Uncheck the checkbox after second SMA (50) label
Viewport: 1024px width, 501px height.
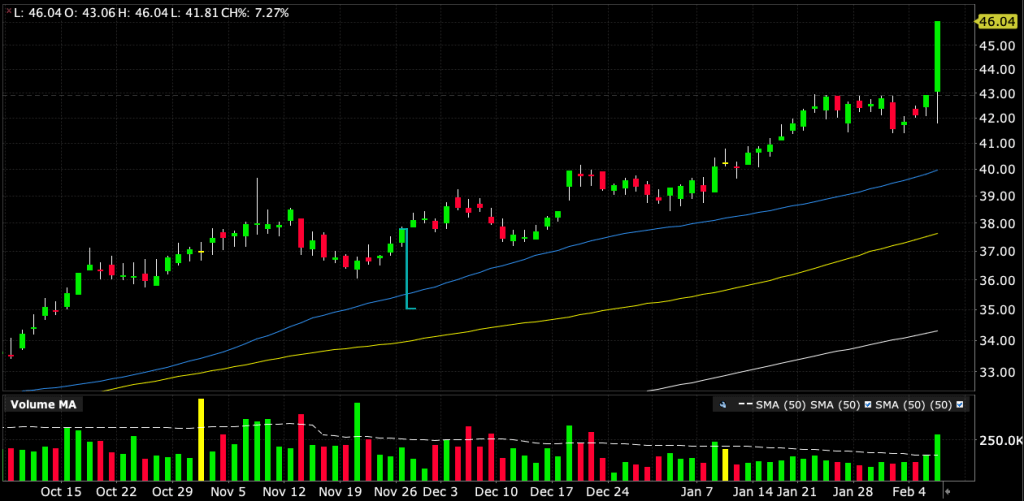[x=868, y=405]
